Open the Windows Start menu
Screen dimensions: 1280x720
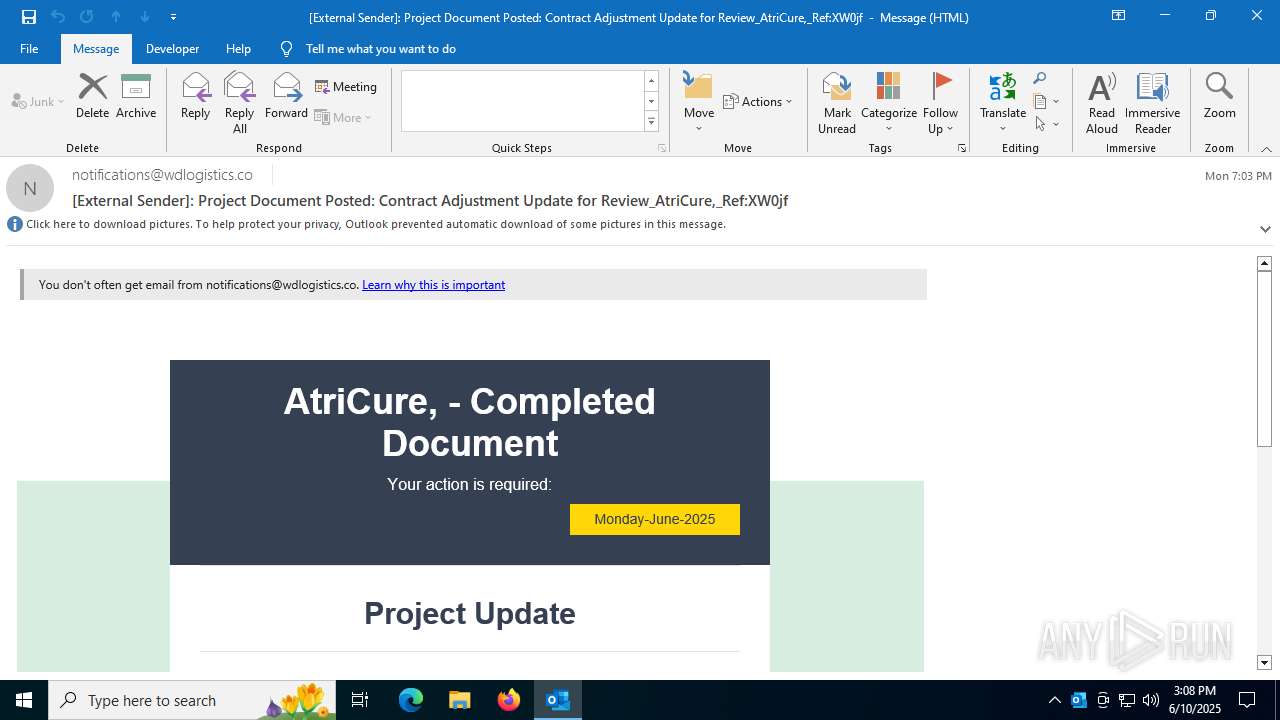pos(24,700)
